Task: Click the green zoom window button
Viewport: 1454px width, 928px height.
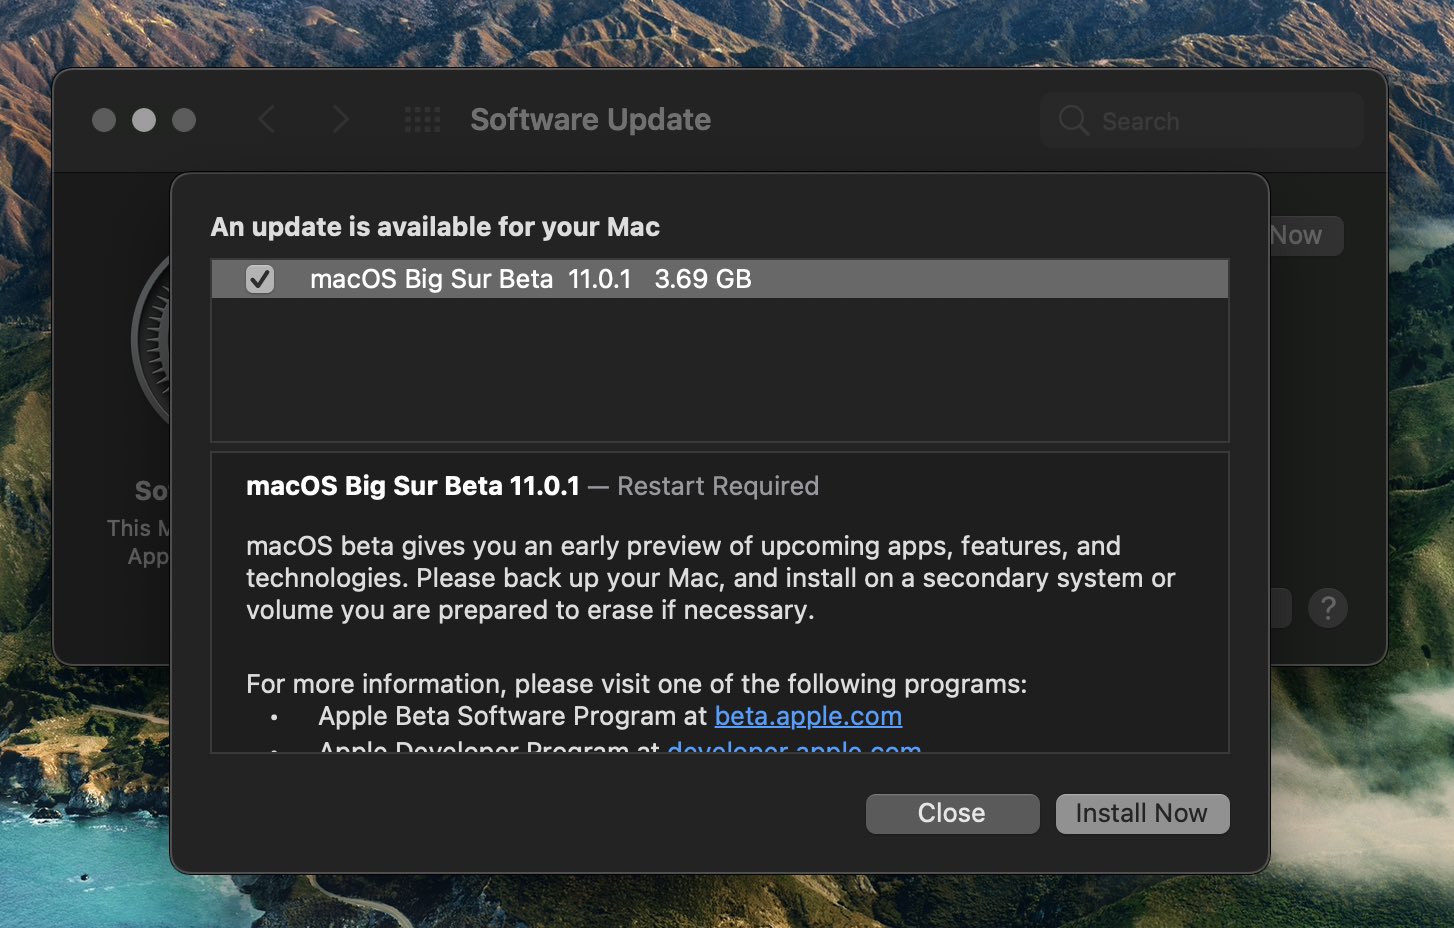Action: tap(184, 120)
